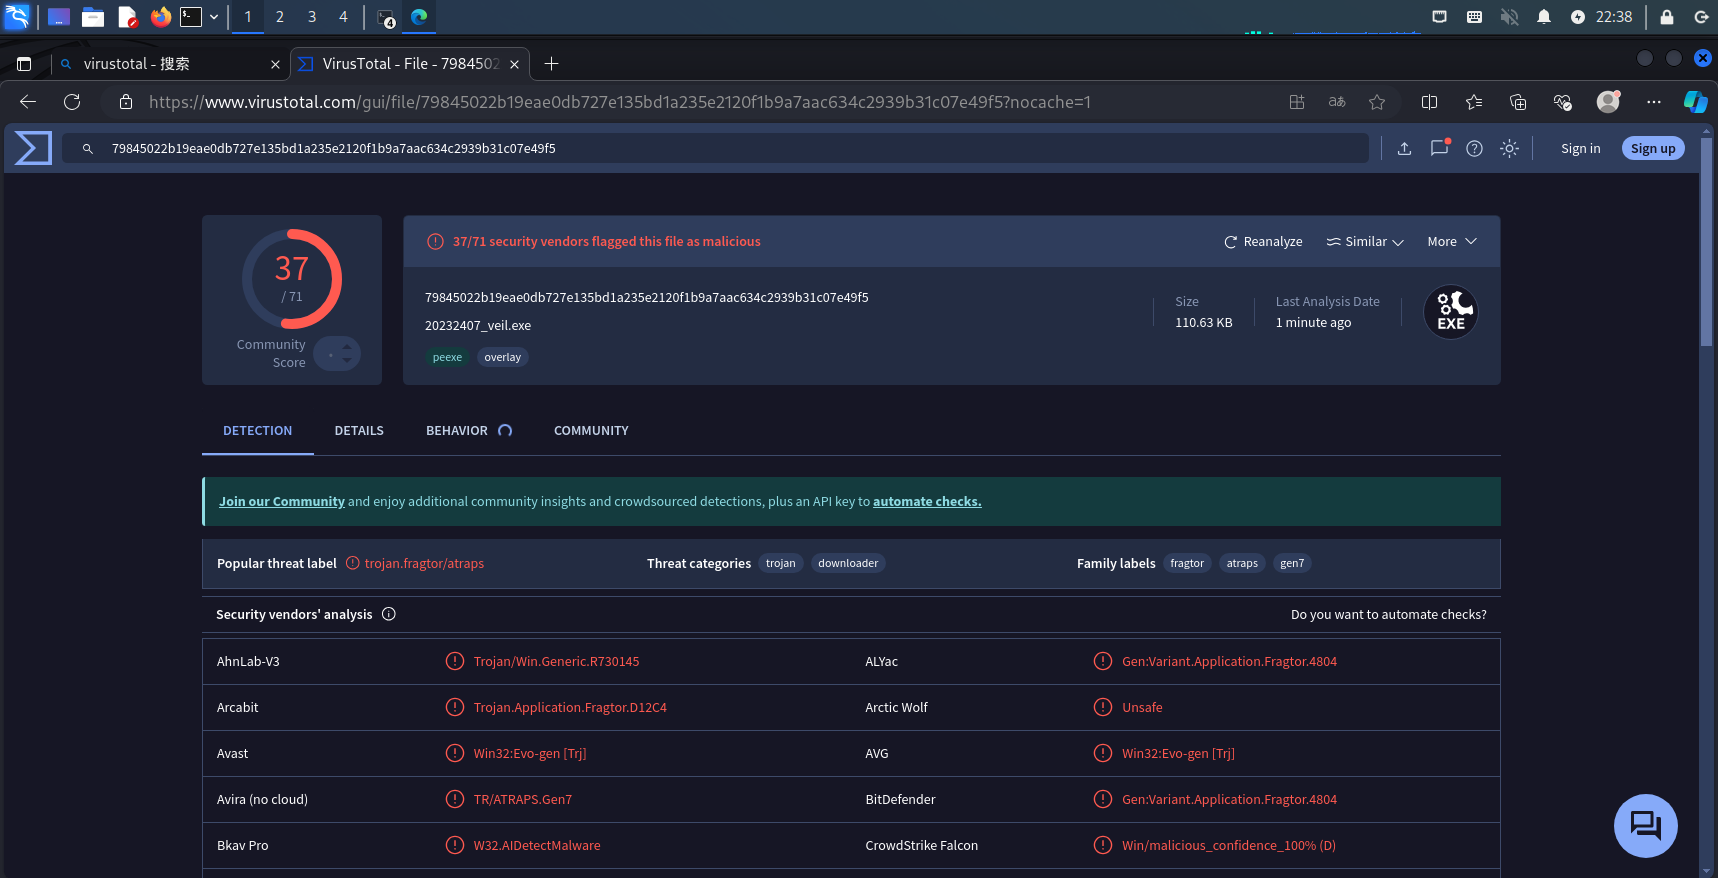The image size is (1718, 878).
Task: Click Trojan.Application.Fragtor.D12C4 detection text
Action: tap(570, 708)
